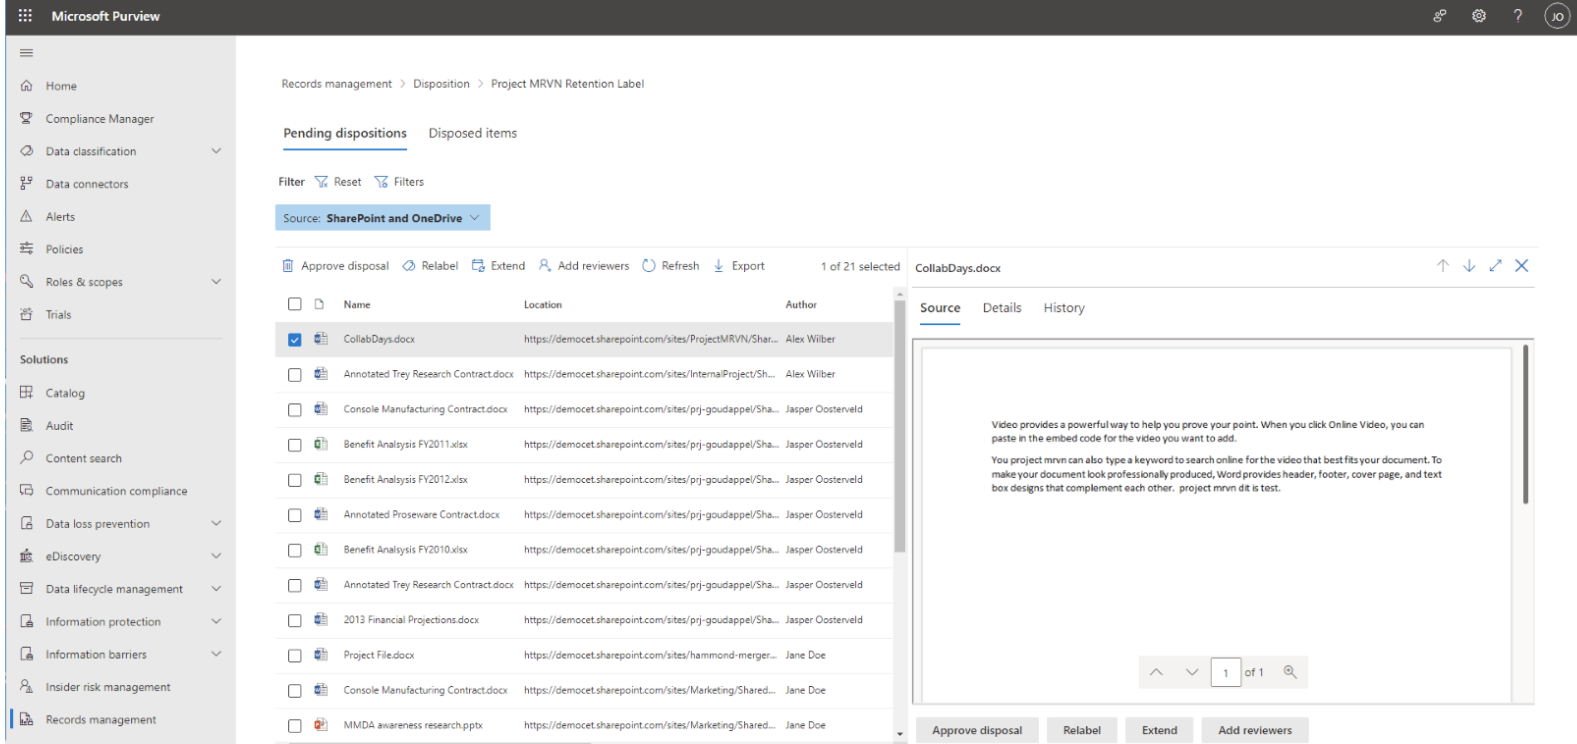Zoom the document preview with magnifier icon
The width and height of the screenshot is (1577, 744).
[x=1290, y=672]
